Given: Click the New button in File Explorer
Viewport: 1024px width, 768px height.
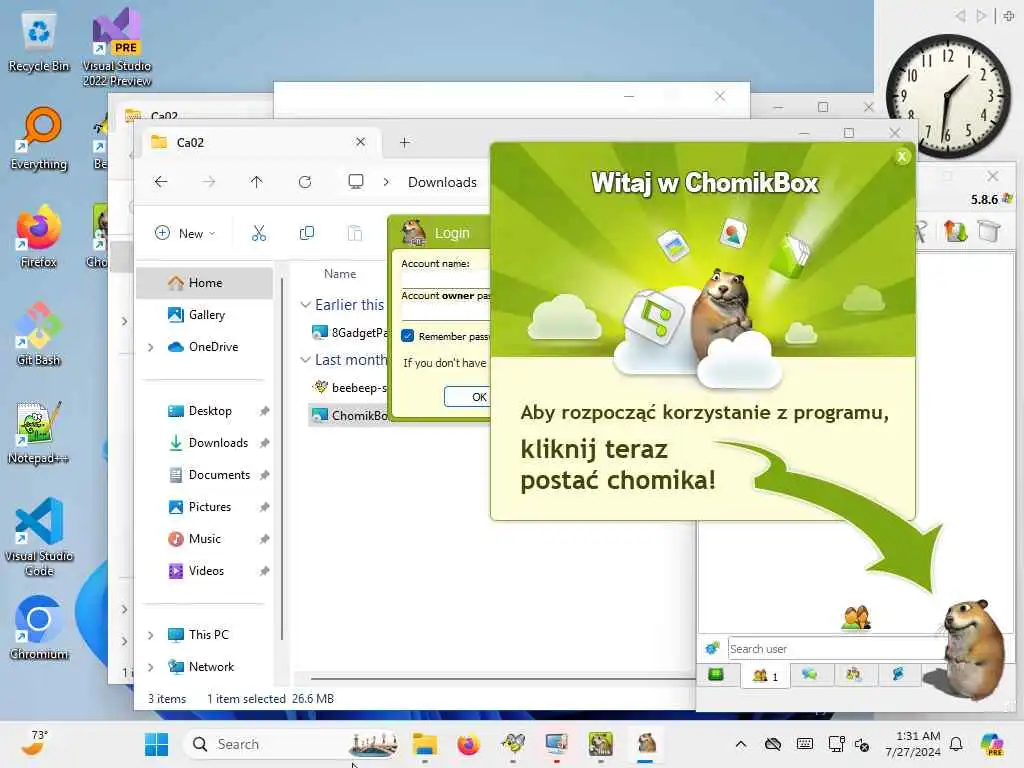Looking at the screenshot, I should click(185, 233).
